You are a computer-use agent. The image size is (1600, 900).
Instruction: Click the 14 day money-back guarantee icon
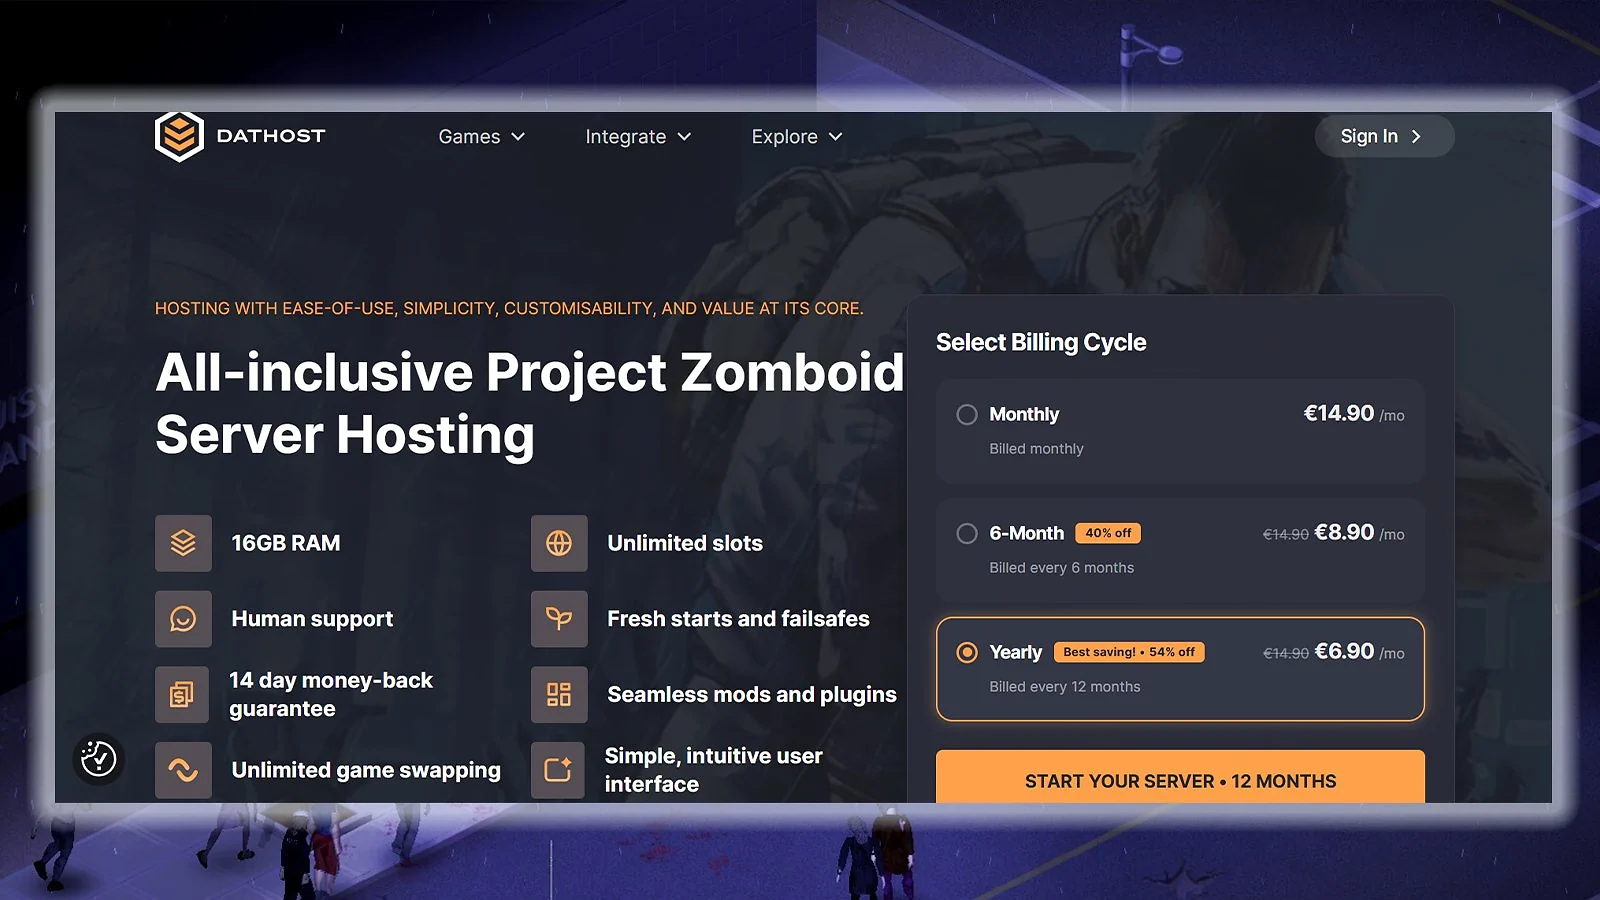coord(182,694)
